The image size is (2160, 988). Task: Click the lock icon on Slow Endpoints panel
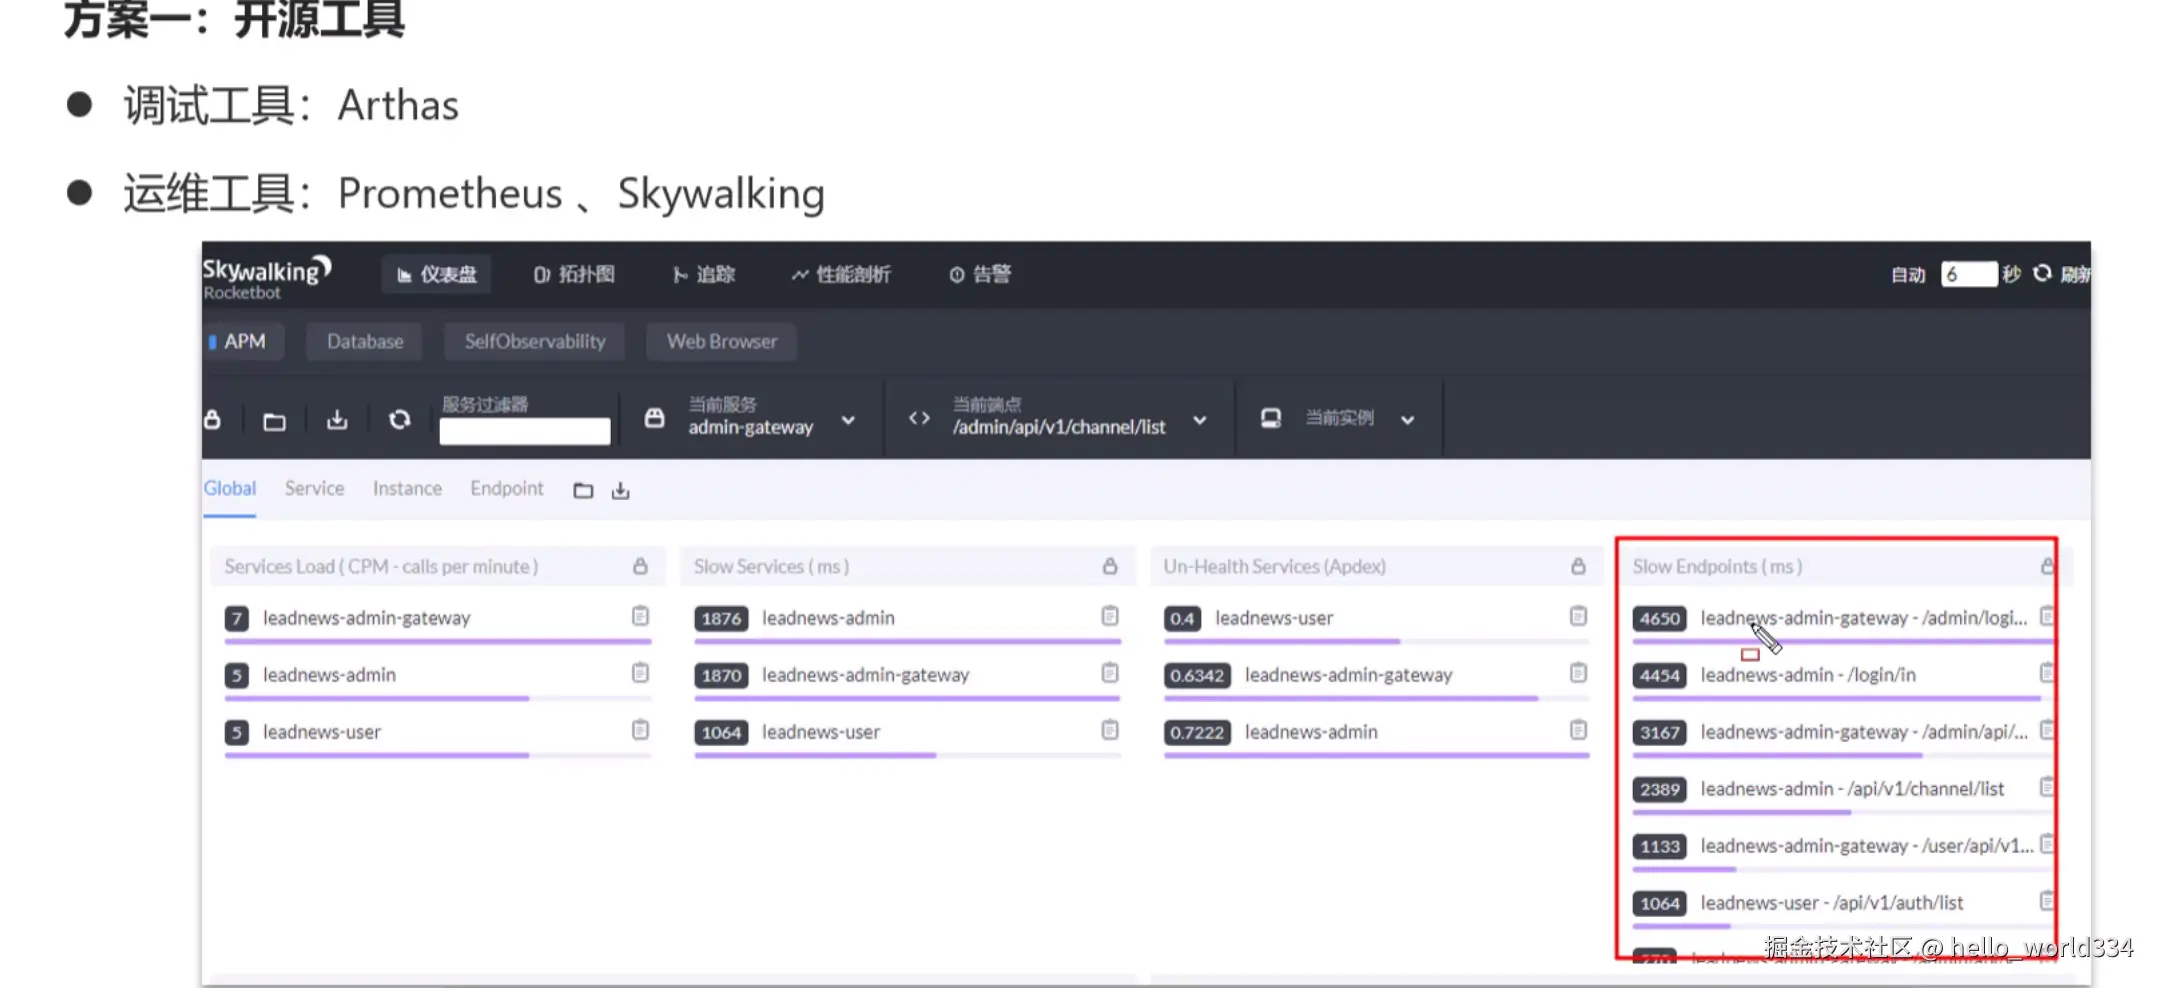click(2047, 566)
